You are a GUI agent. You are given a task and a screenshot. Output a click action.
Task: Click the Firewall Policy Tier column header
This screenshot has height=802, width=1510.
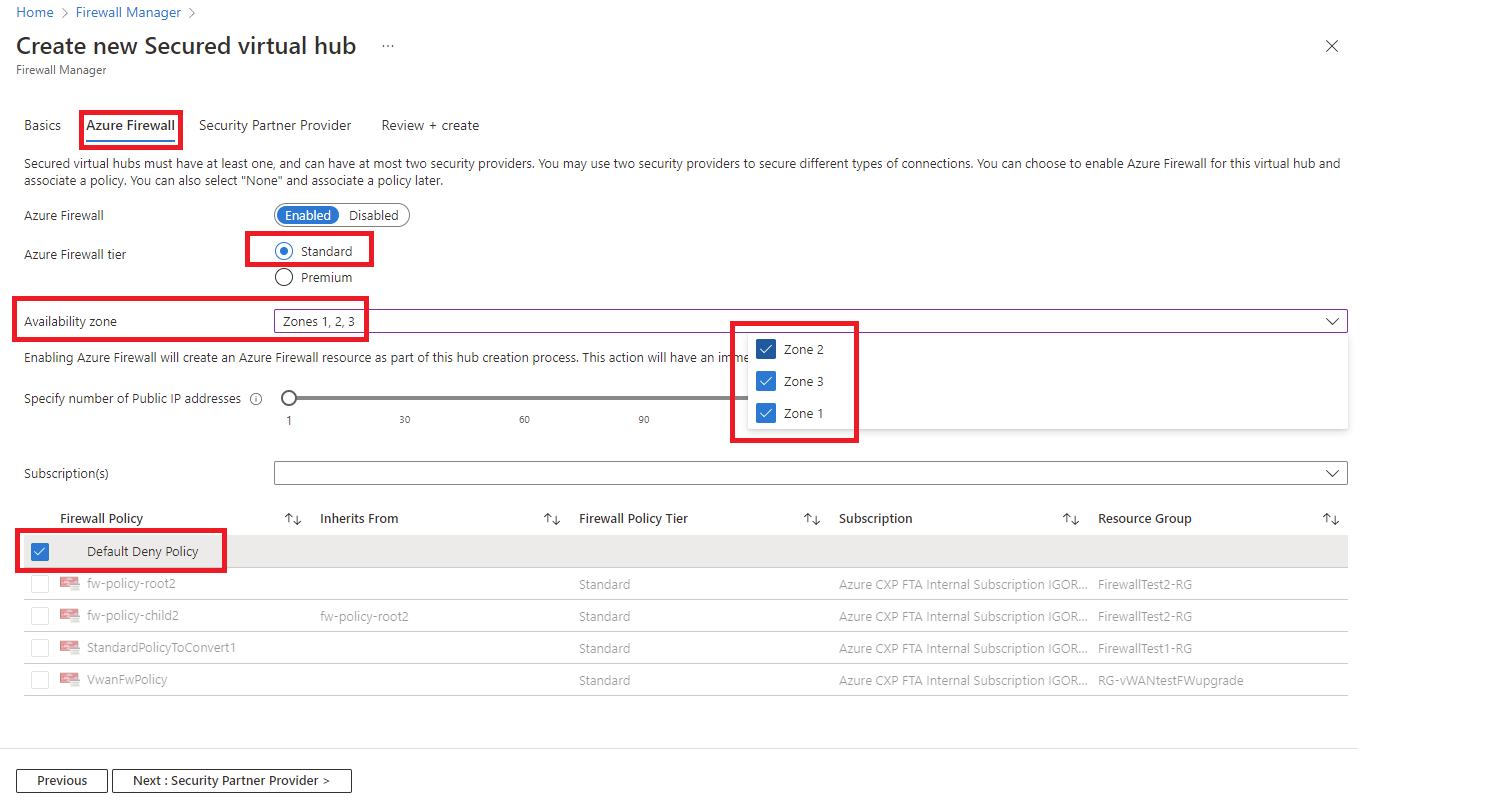pyautogui.click(x=634, y=519)
